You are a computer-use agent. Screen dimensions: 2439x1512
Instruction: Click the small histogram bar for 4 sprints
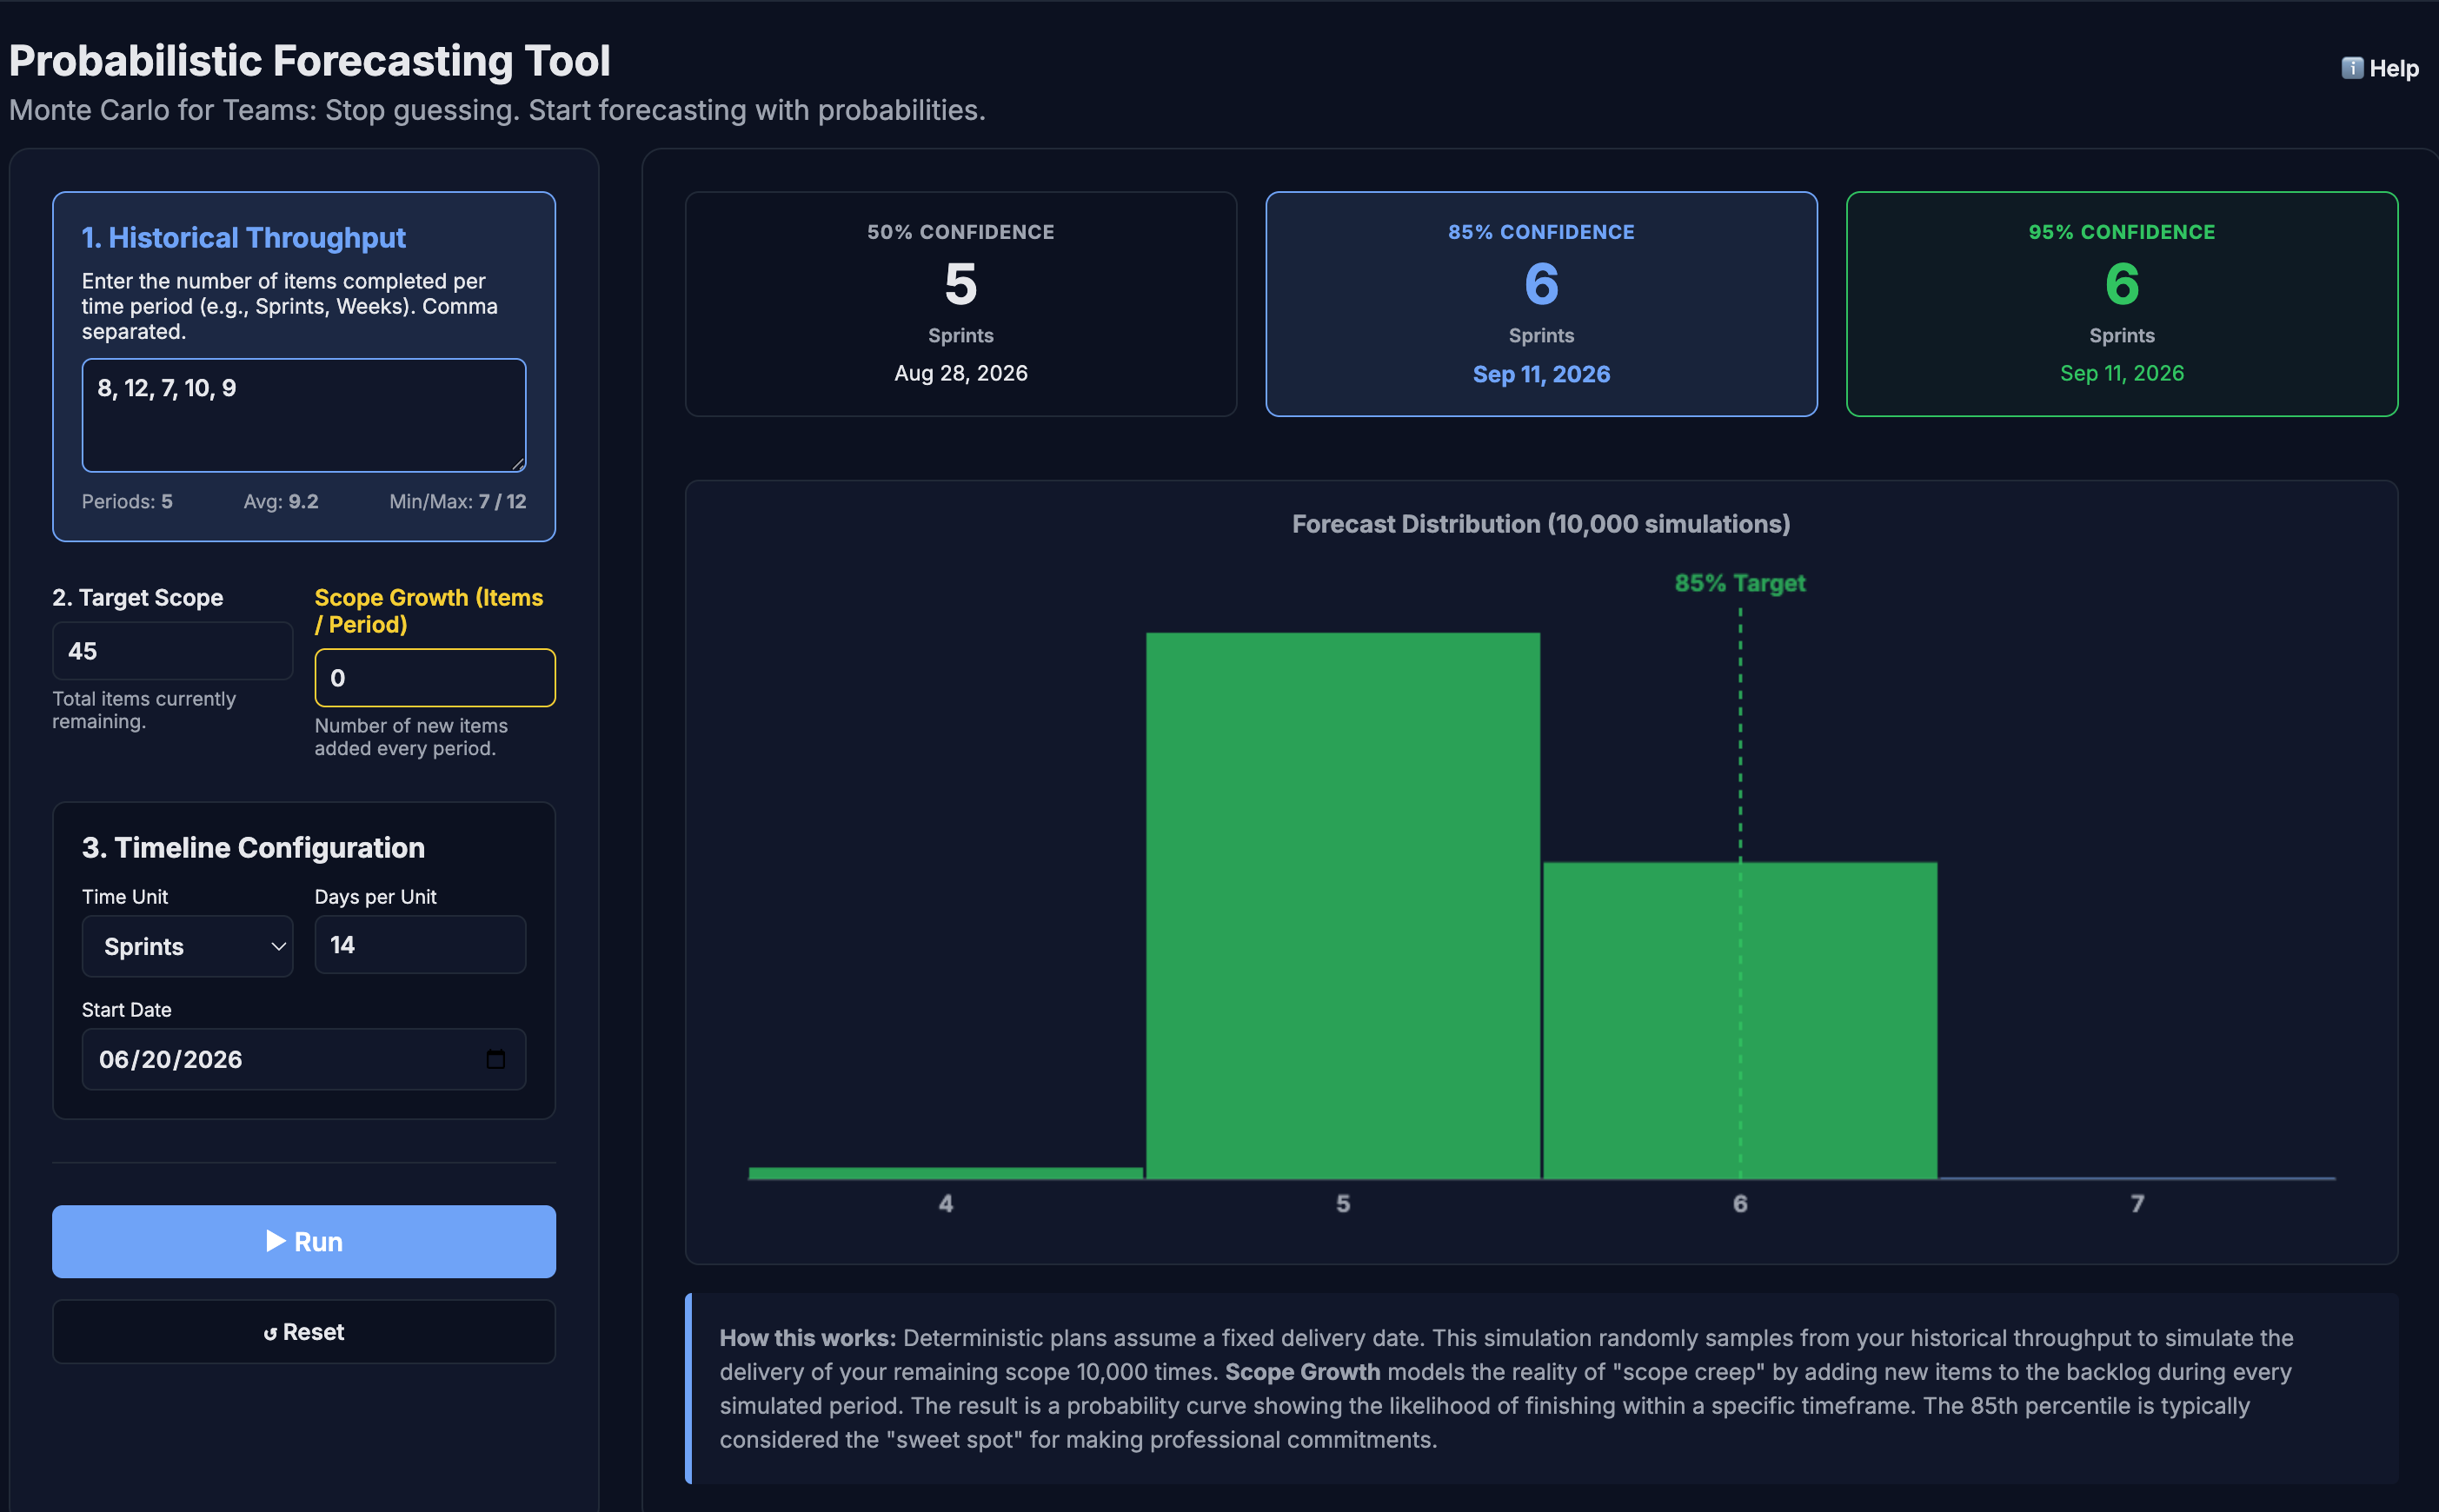[x=946, y=1173]
